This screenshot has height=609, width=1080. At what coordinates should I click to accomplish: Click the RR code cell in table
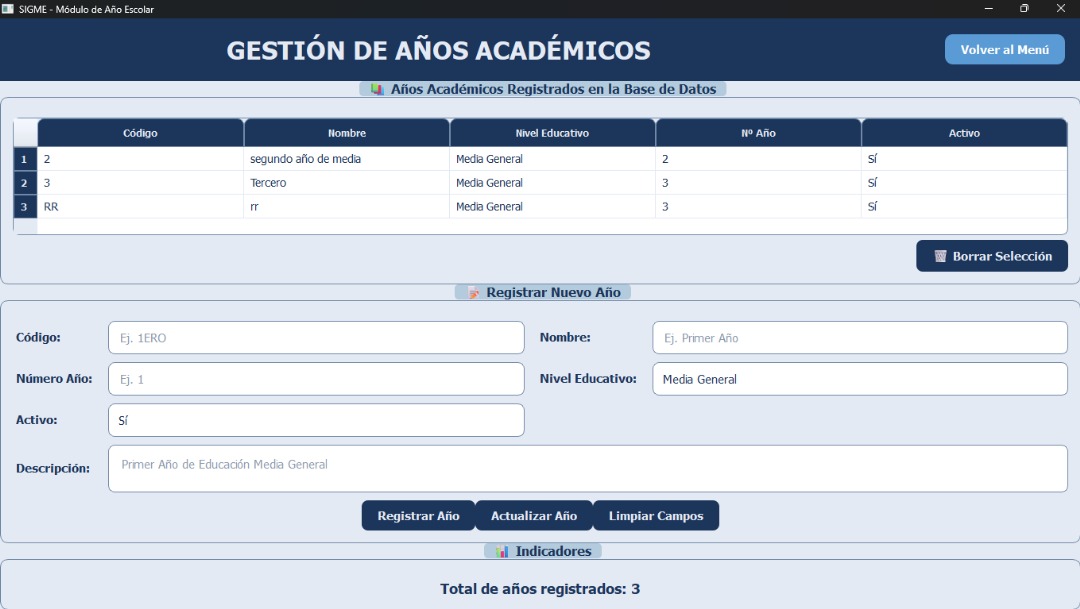140,207
